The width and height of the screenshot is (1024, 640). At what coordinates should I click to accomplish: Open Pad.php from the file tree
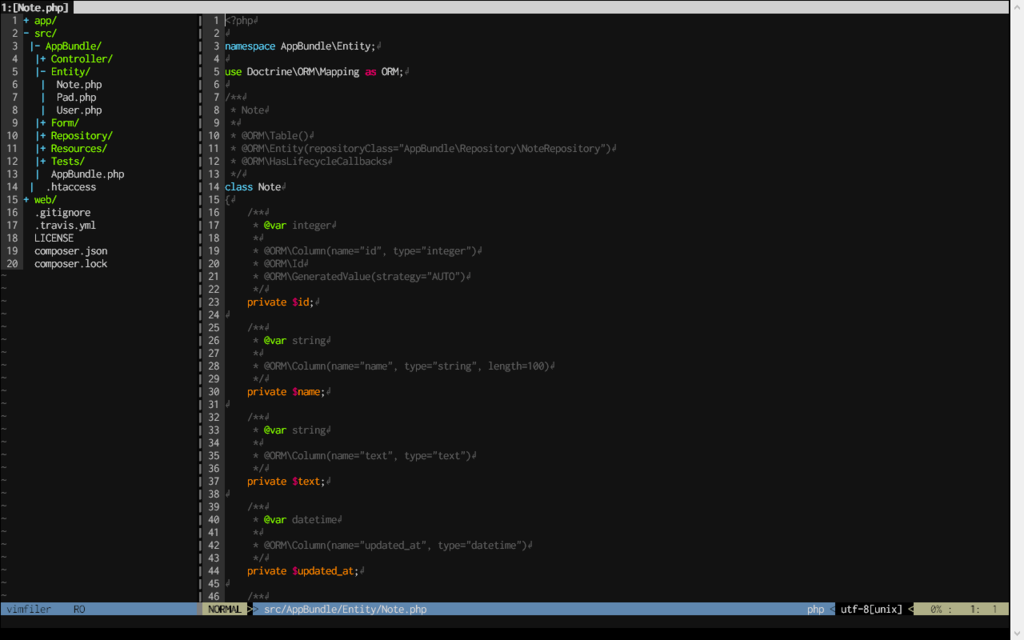(76, 97)
